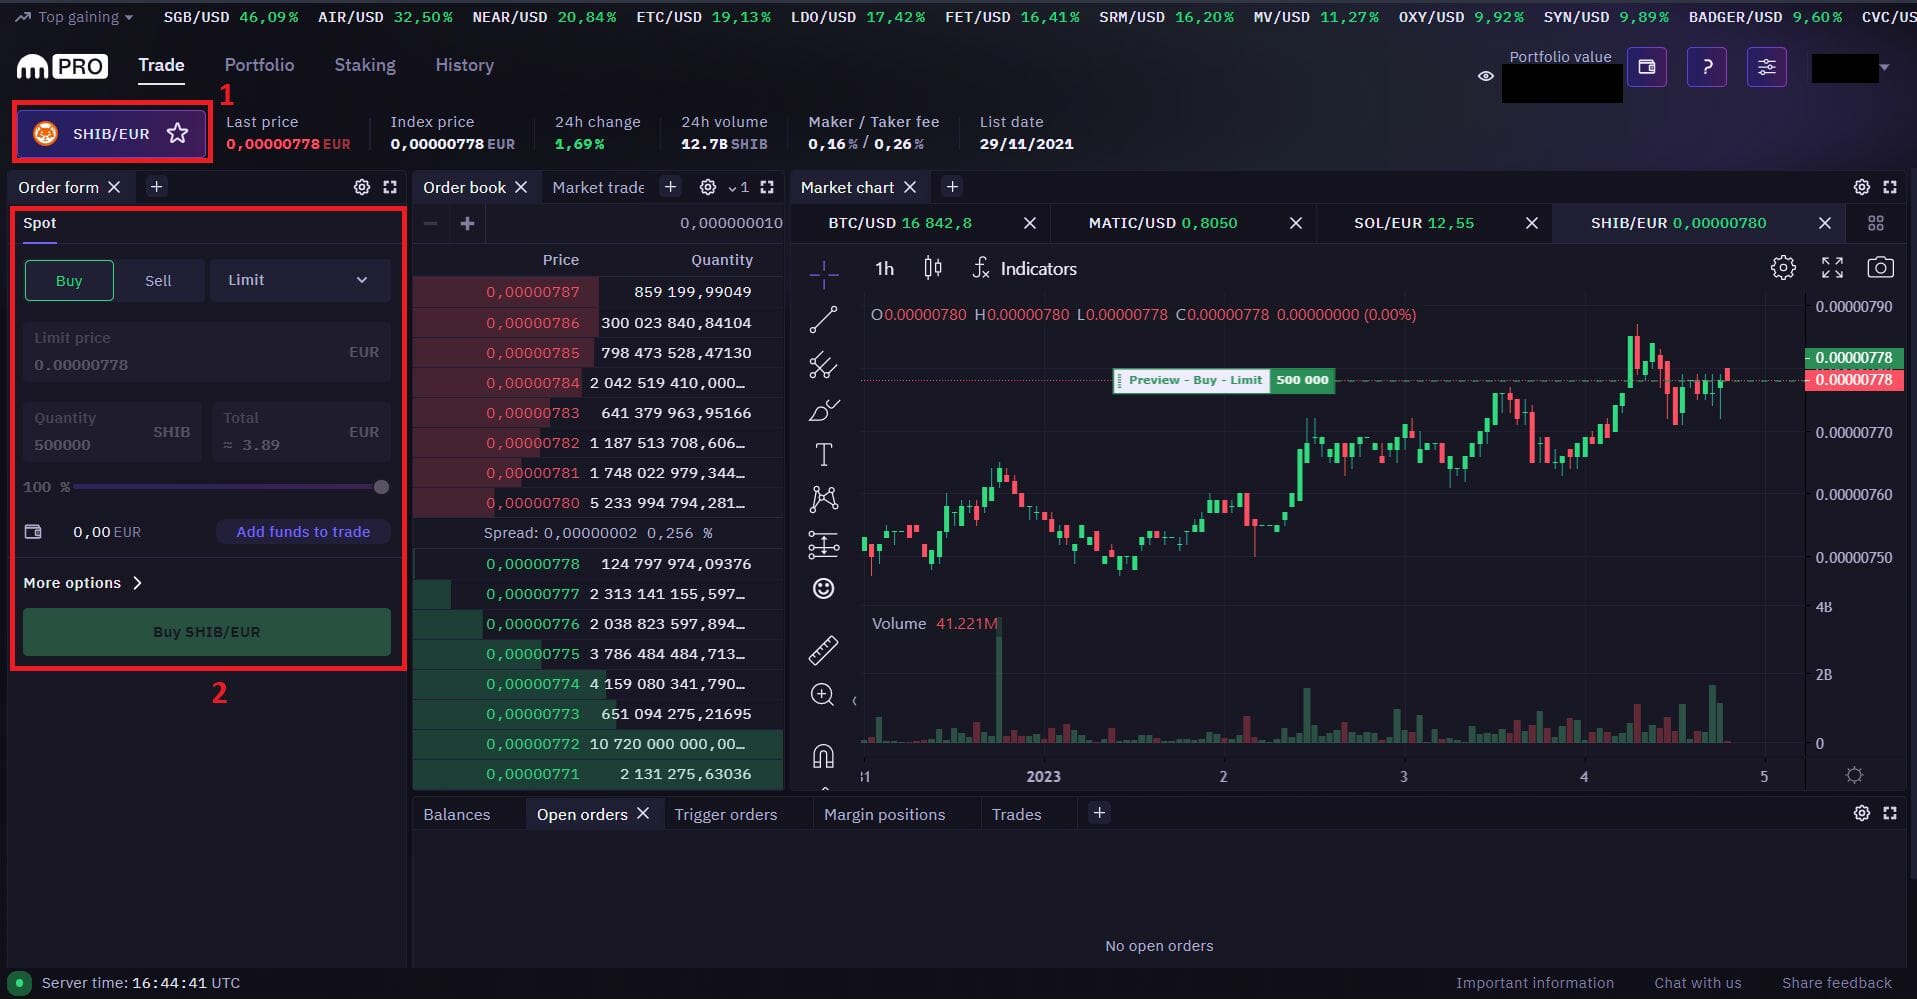Open the Indicators menu
1917x999 pixels.
1025,268
